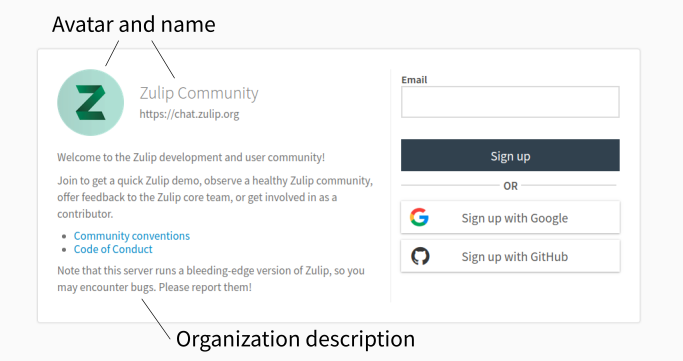Click the OR separator text

(510, 186)
